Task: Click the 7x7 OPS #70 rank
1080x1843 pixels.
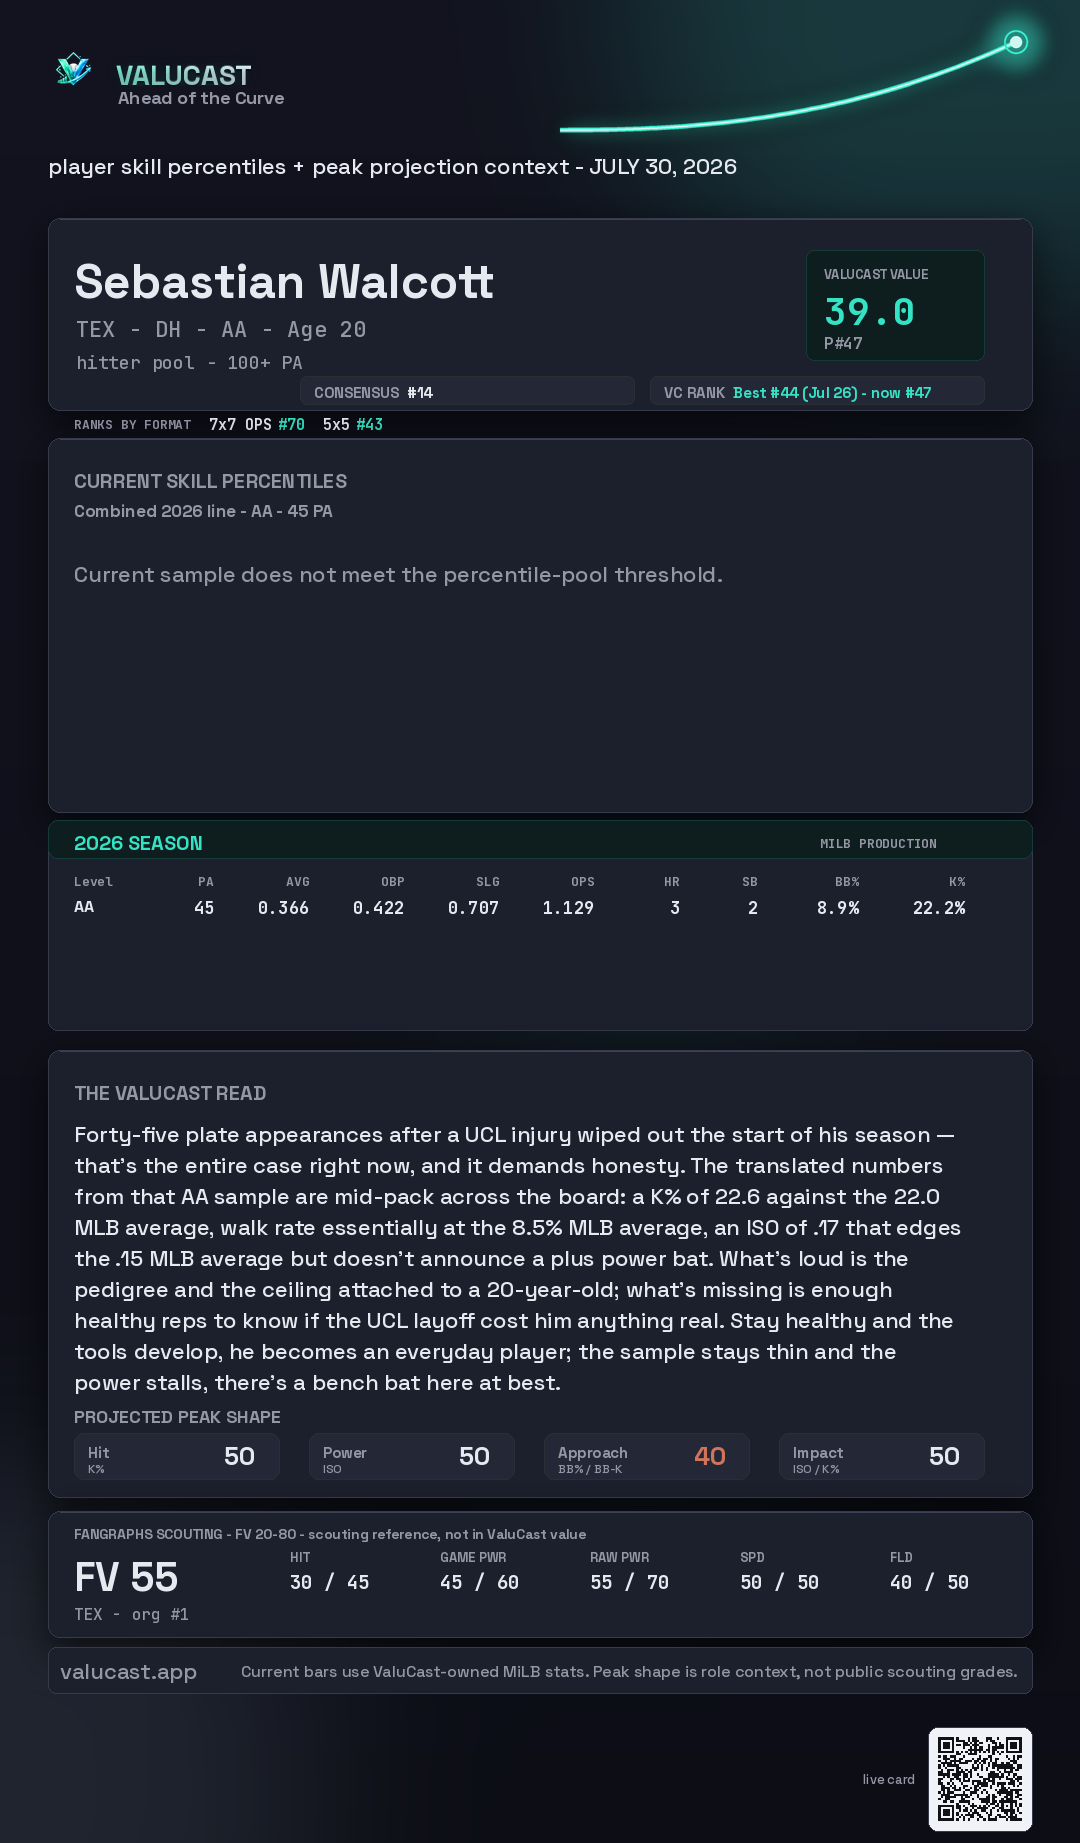Action: point(257,424)
